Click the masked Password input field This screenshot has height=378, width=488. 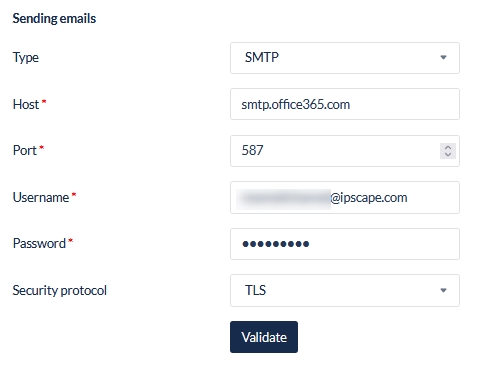(x=345, y=244)
